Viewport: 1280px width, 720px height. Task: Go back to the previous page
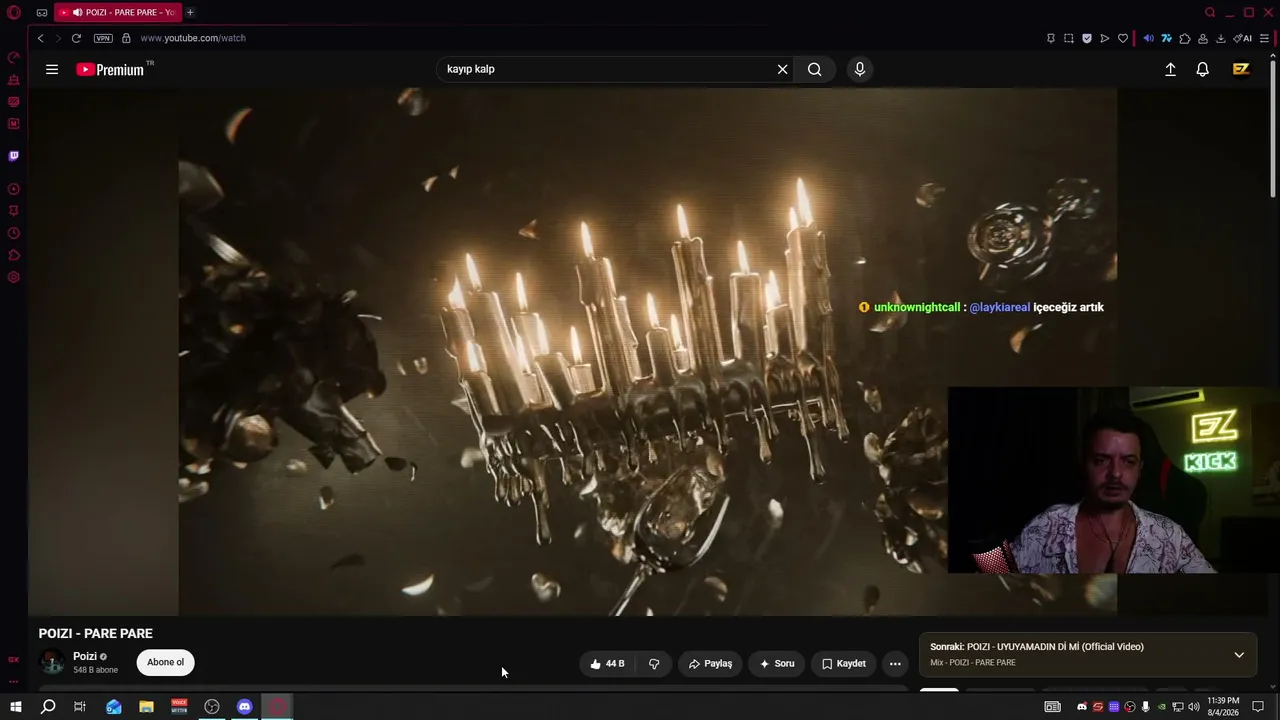(40, 38)
